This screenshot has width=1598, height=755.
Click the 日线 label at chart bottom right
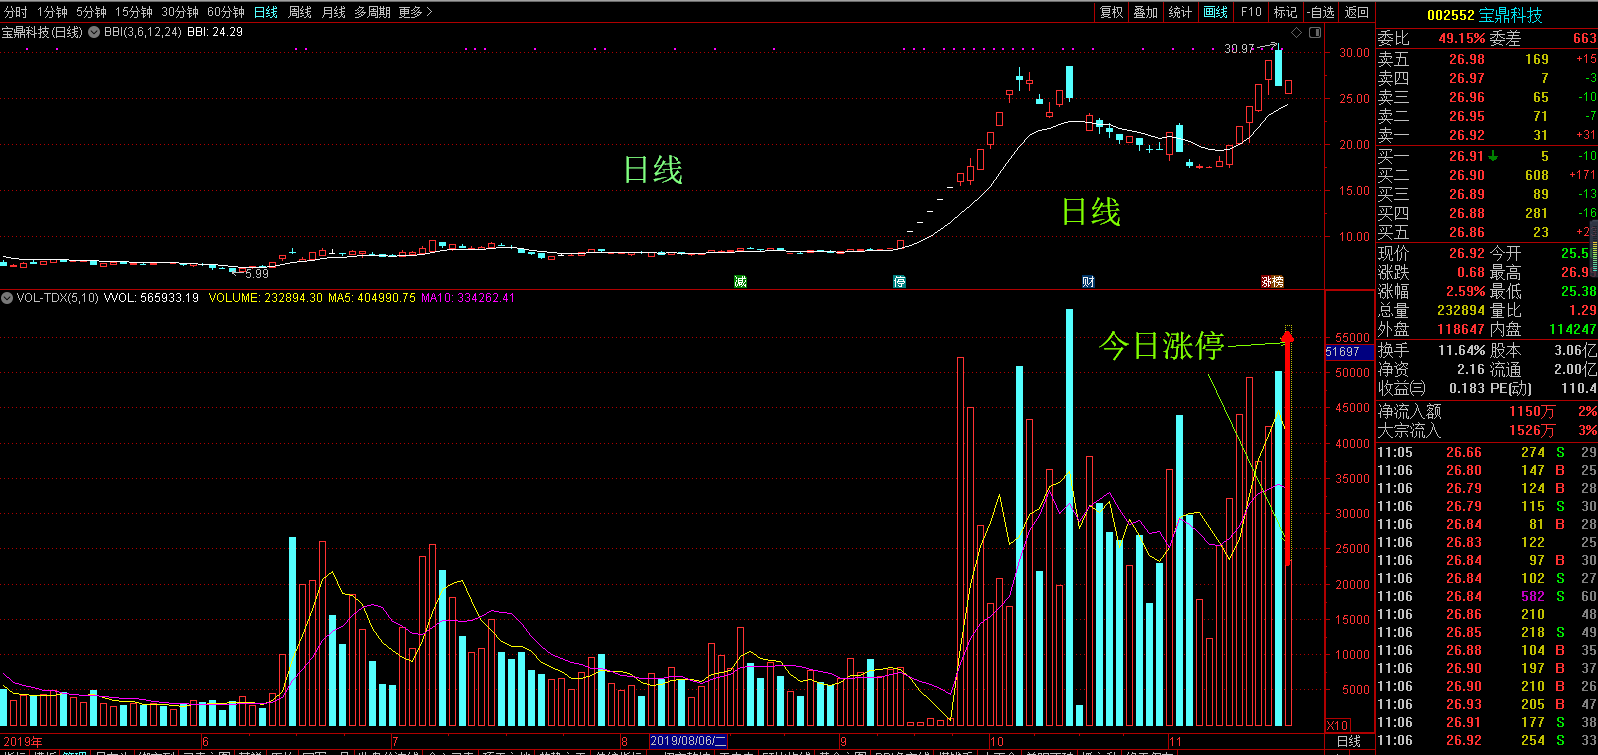point(1349,741)
